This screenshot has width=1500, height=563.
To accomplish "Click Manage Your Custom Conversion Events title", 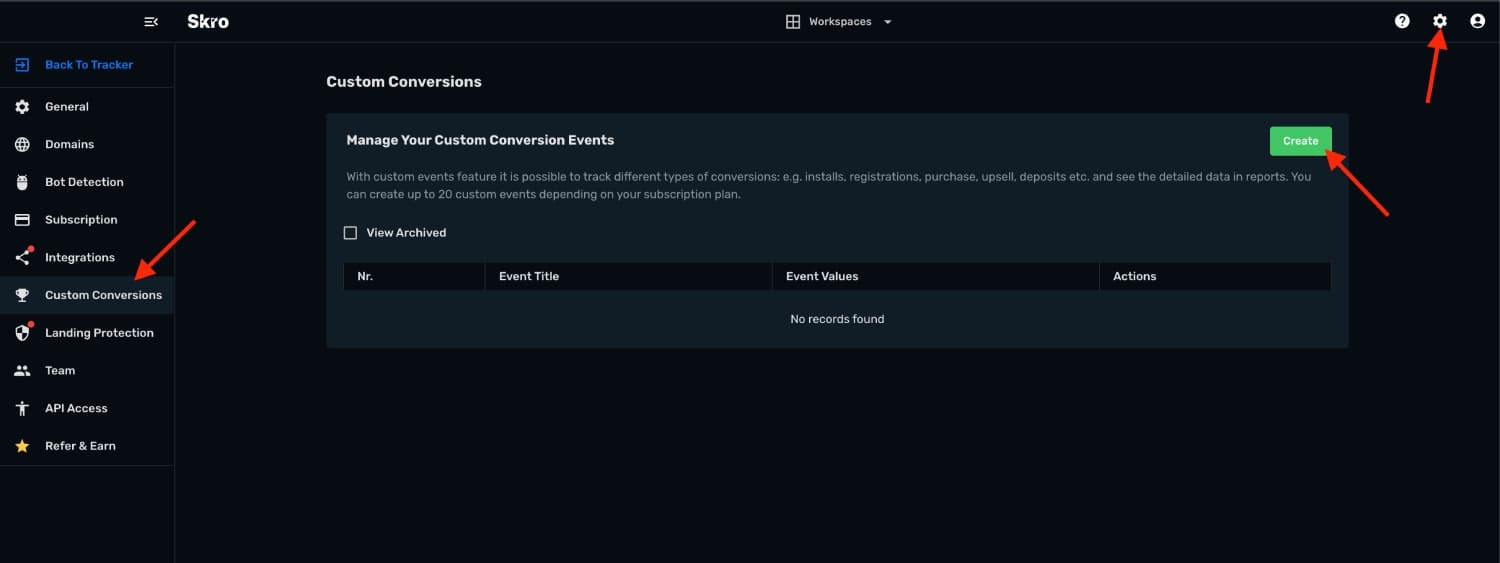I will (x=480, y=140).
